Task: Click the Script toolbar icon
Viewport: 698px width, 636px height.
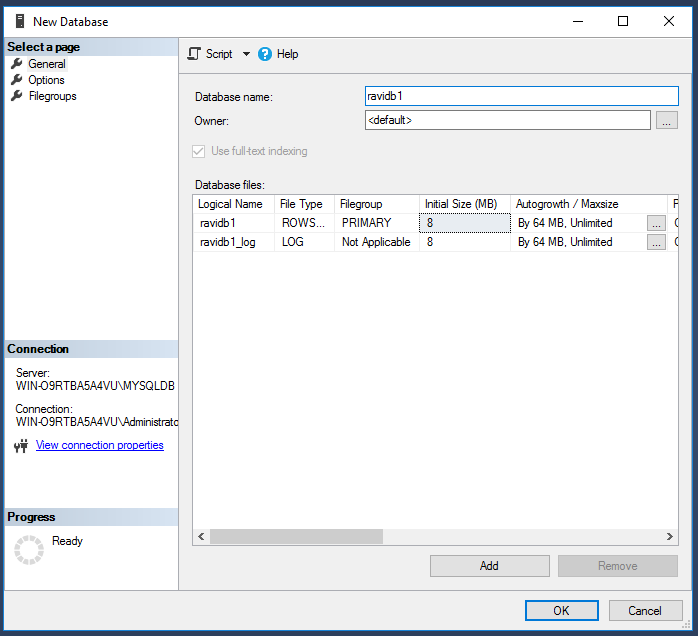Action: coord(195,54)
